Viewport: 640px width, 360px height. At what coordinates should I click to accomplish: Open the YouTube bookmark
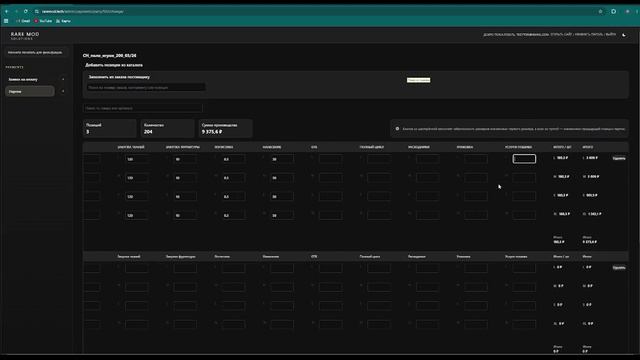pyautogui.click(x=43, y=21)
